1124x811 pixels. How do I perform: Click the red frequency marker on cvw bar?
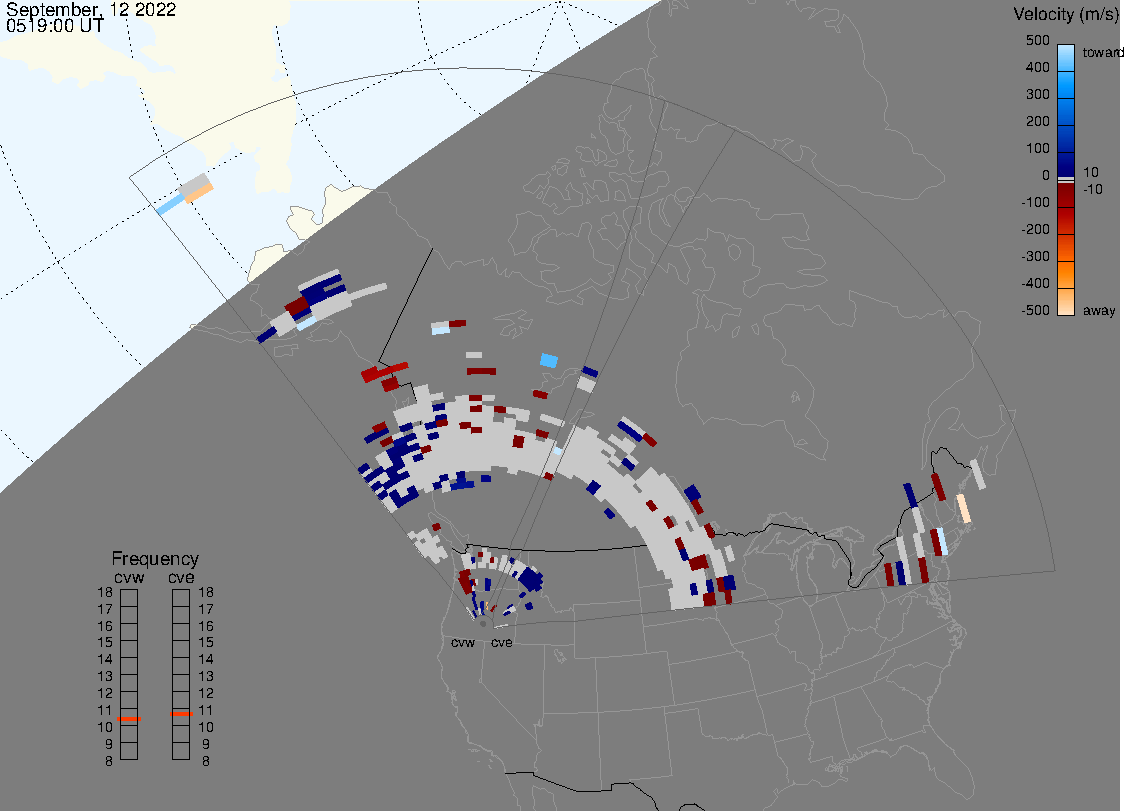coord(130,718)
